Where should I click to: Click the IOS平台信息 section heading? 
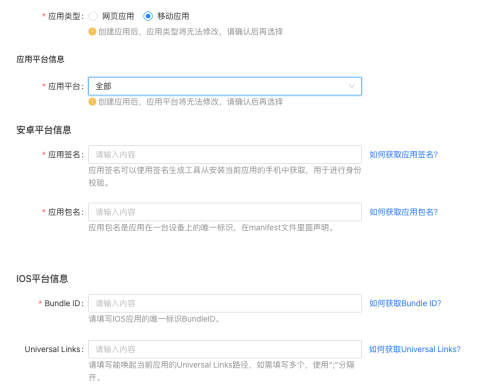pyautogui.click(x=42, y=279)
